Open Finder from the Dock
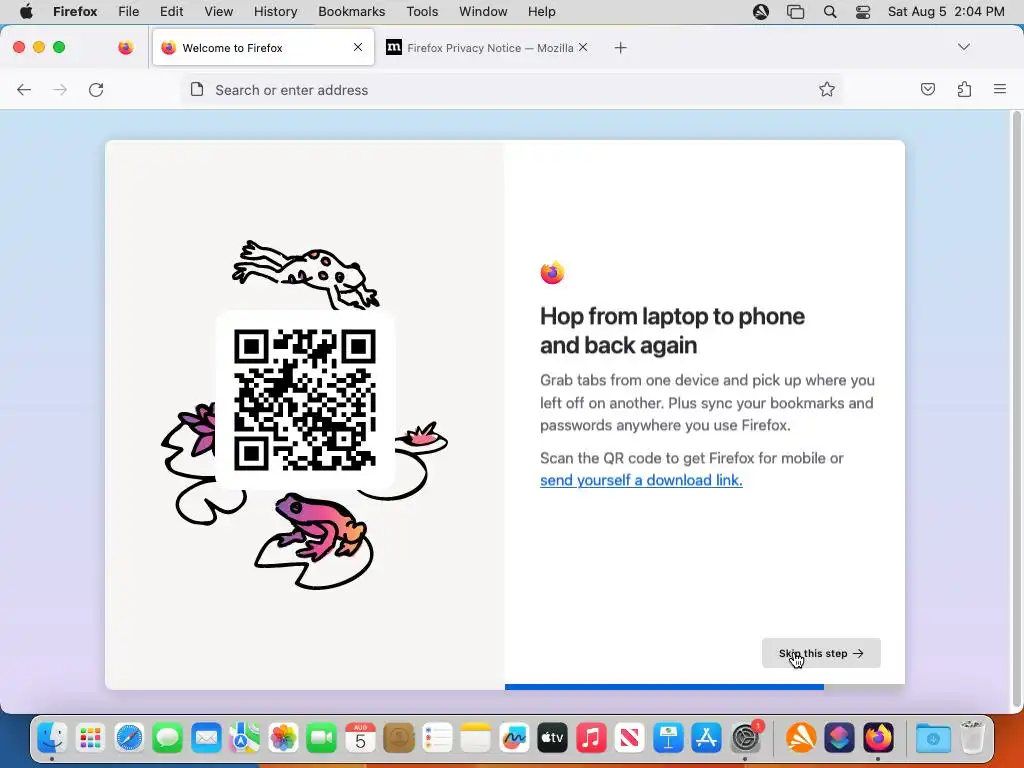The height and width of the screenshot is (768, 1024). 52,738
